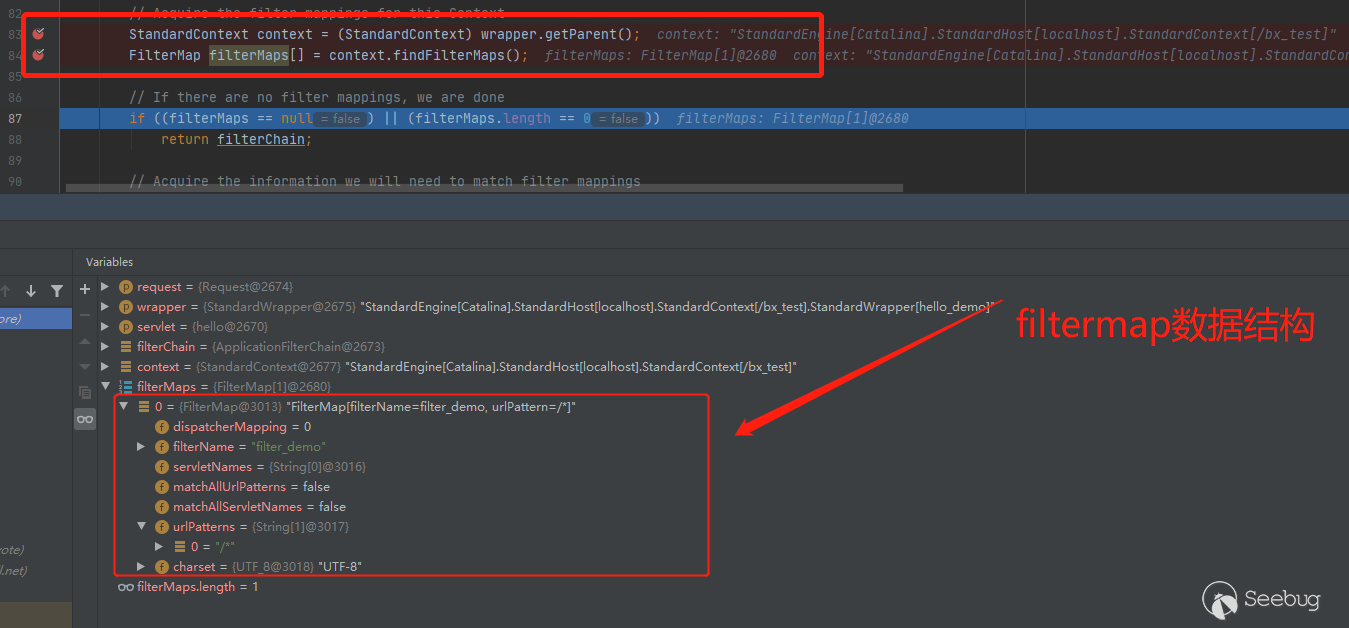
Task: Expand the servlet variable node
Action: tap(105, 327)
